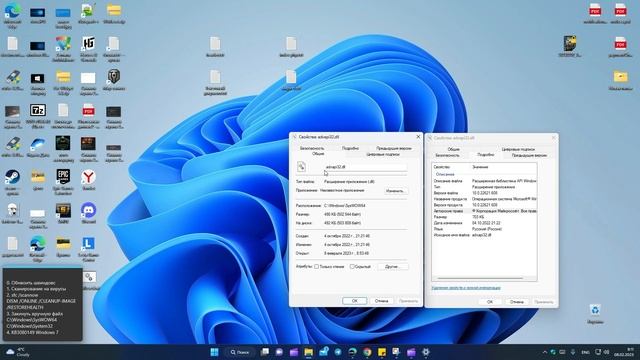Click "Отмена" in right properties window
640x360 pixels.
point(516,302)
